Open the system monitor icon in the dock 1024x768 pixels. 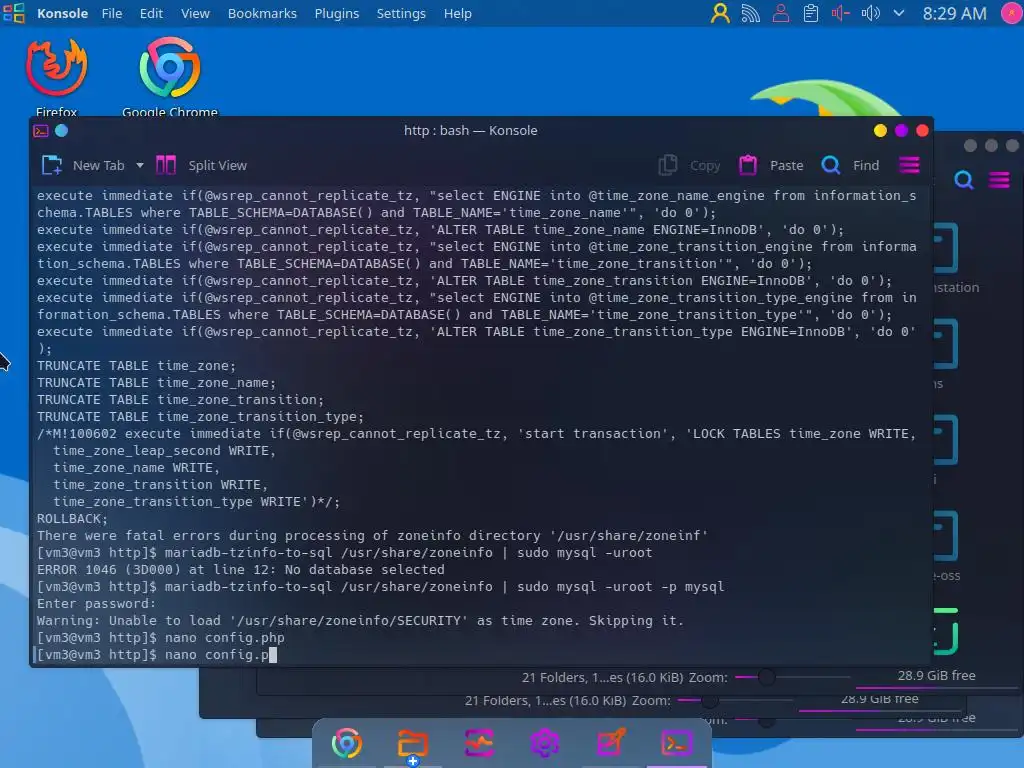click(x=479, y=743)
